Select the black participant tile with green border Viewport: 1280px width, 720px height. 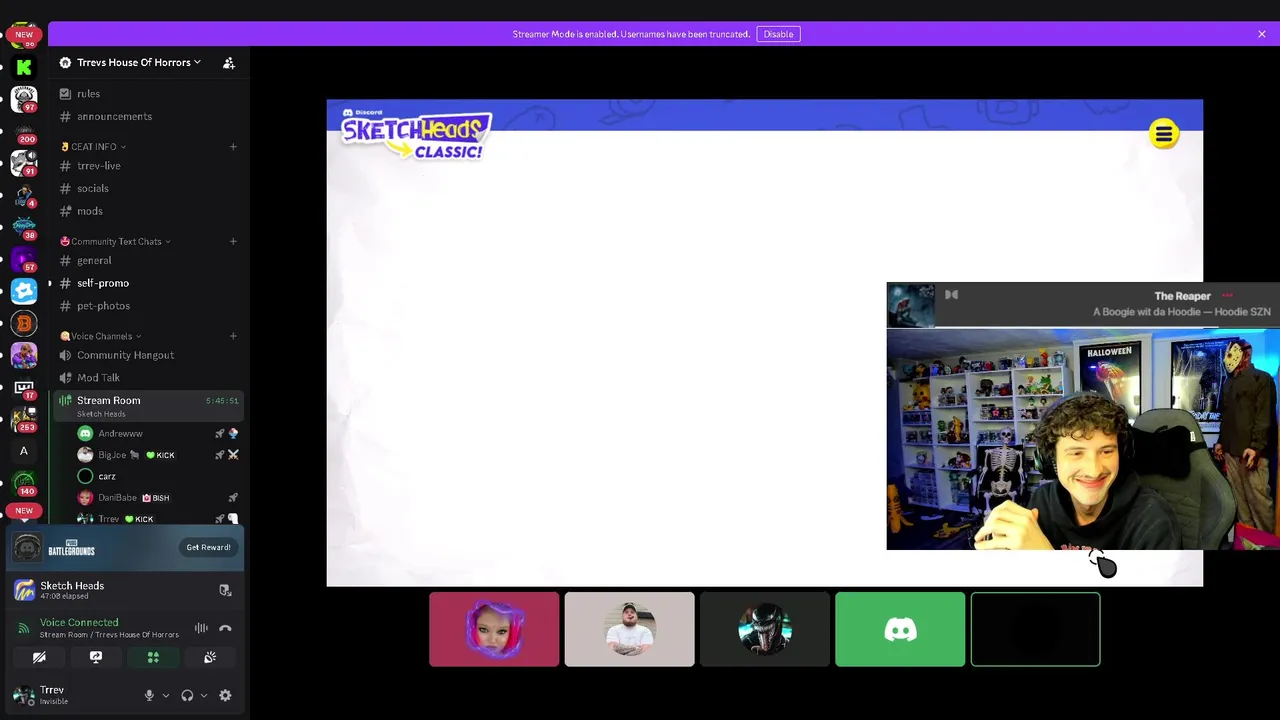(x=1035, y=630)
